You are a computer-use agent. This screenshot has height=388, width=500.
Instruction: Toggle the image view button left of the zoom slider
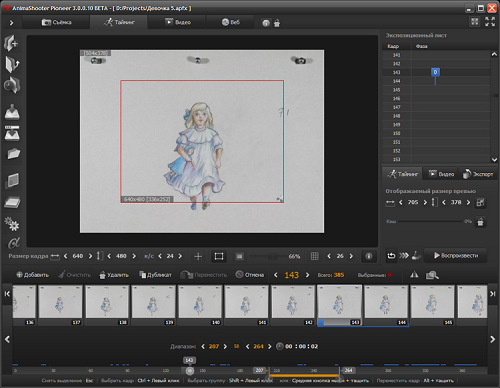click(x=239, y=256)
